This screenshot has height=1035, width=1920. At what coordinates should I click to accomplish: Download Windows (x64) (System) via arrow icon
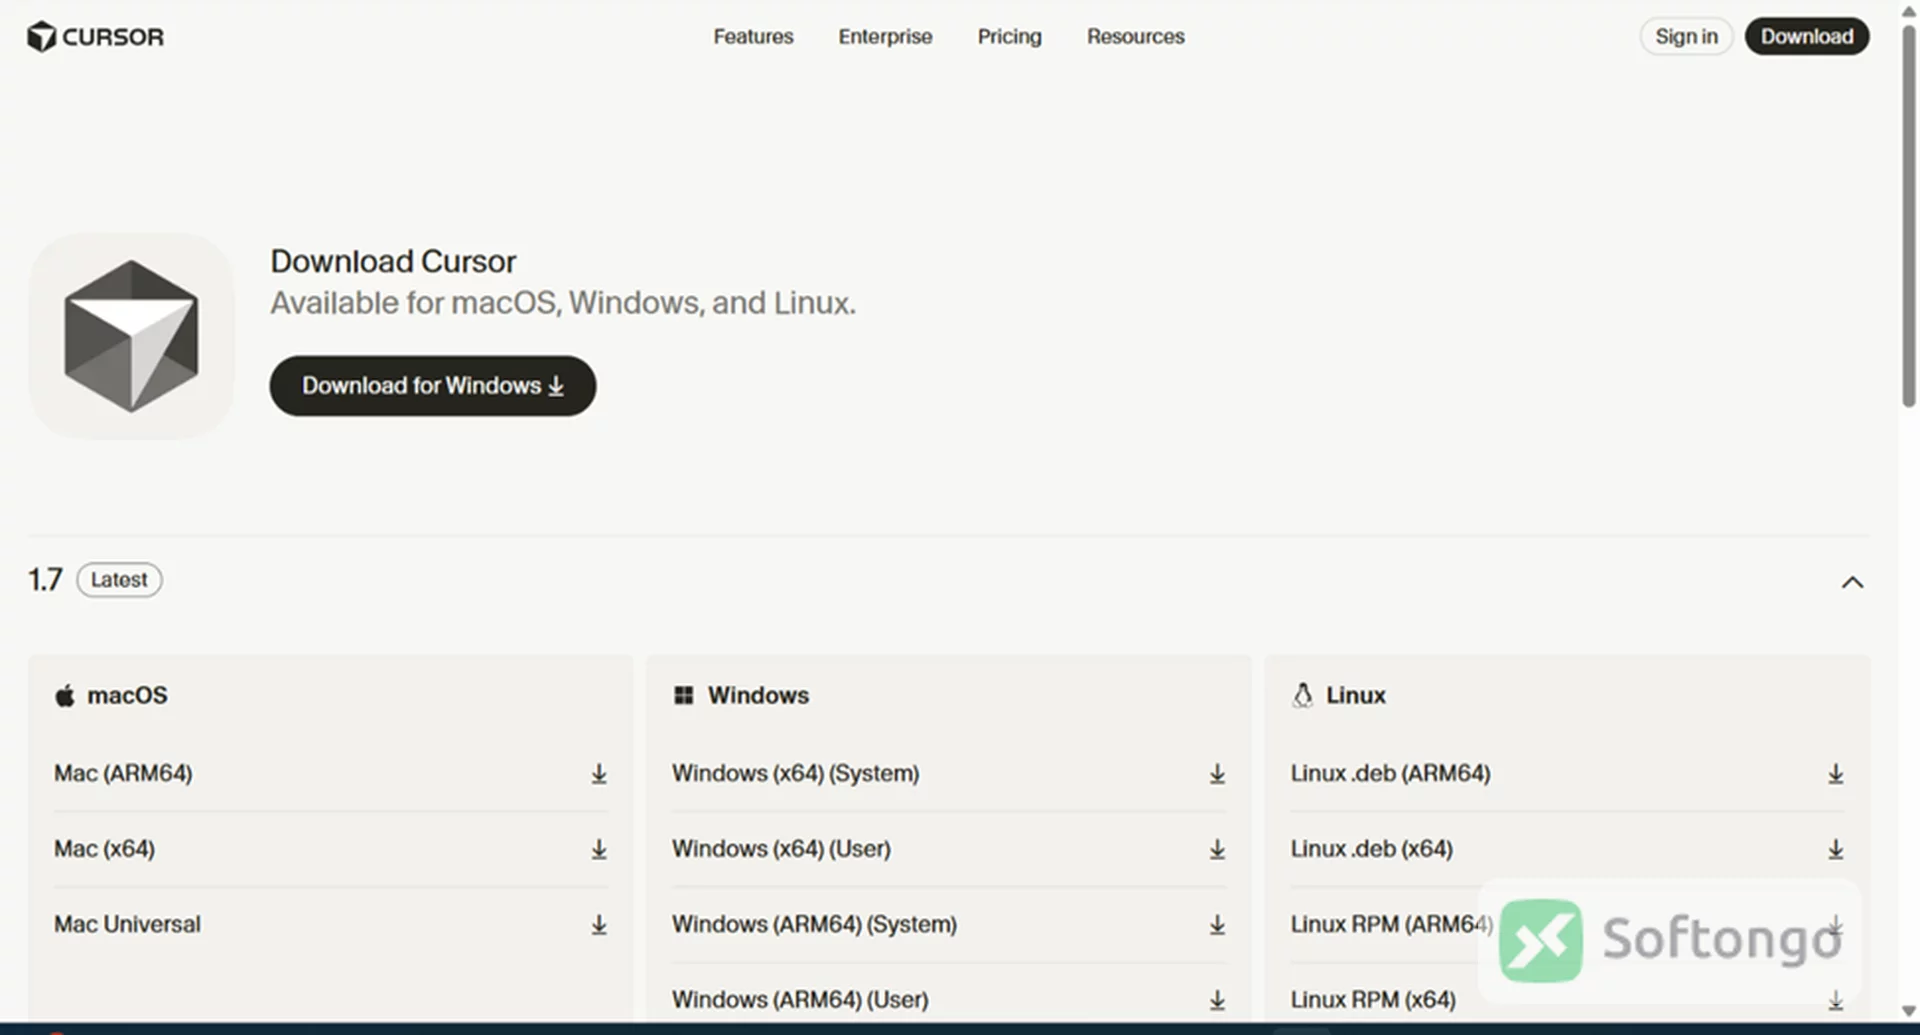[x=1217, y=774]
